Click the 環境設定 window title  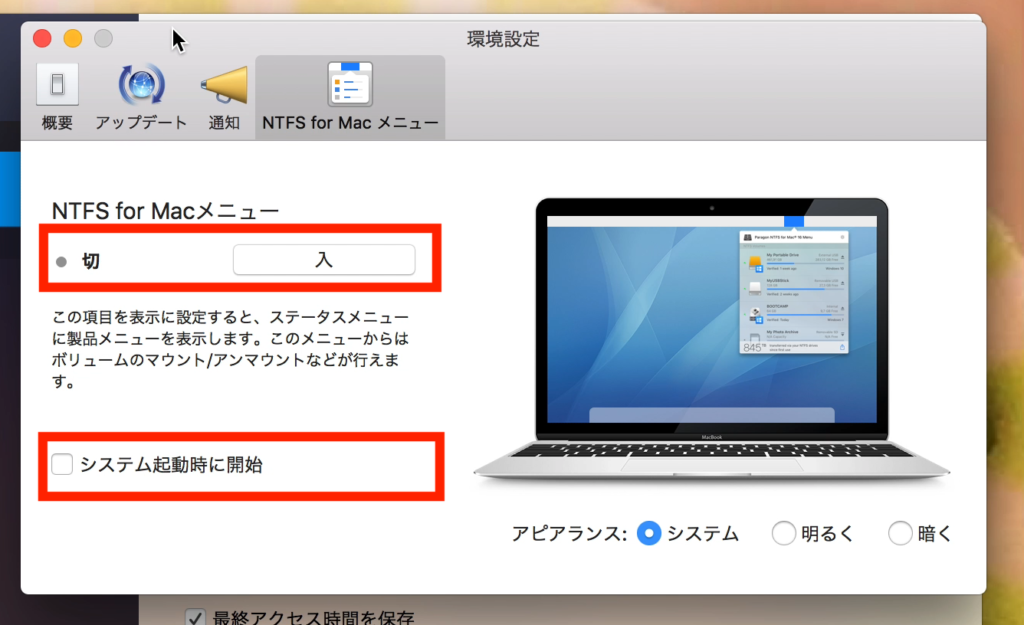pos(504,39)
